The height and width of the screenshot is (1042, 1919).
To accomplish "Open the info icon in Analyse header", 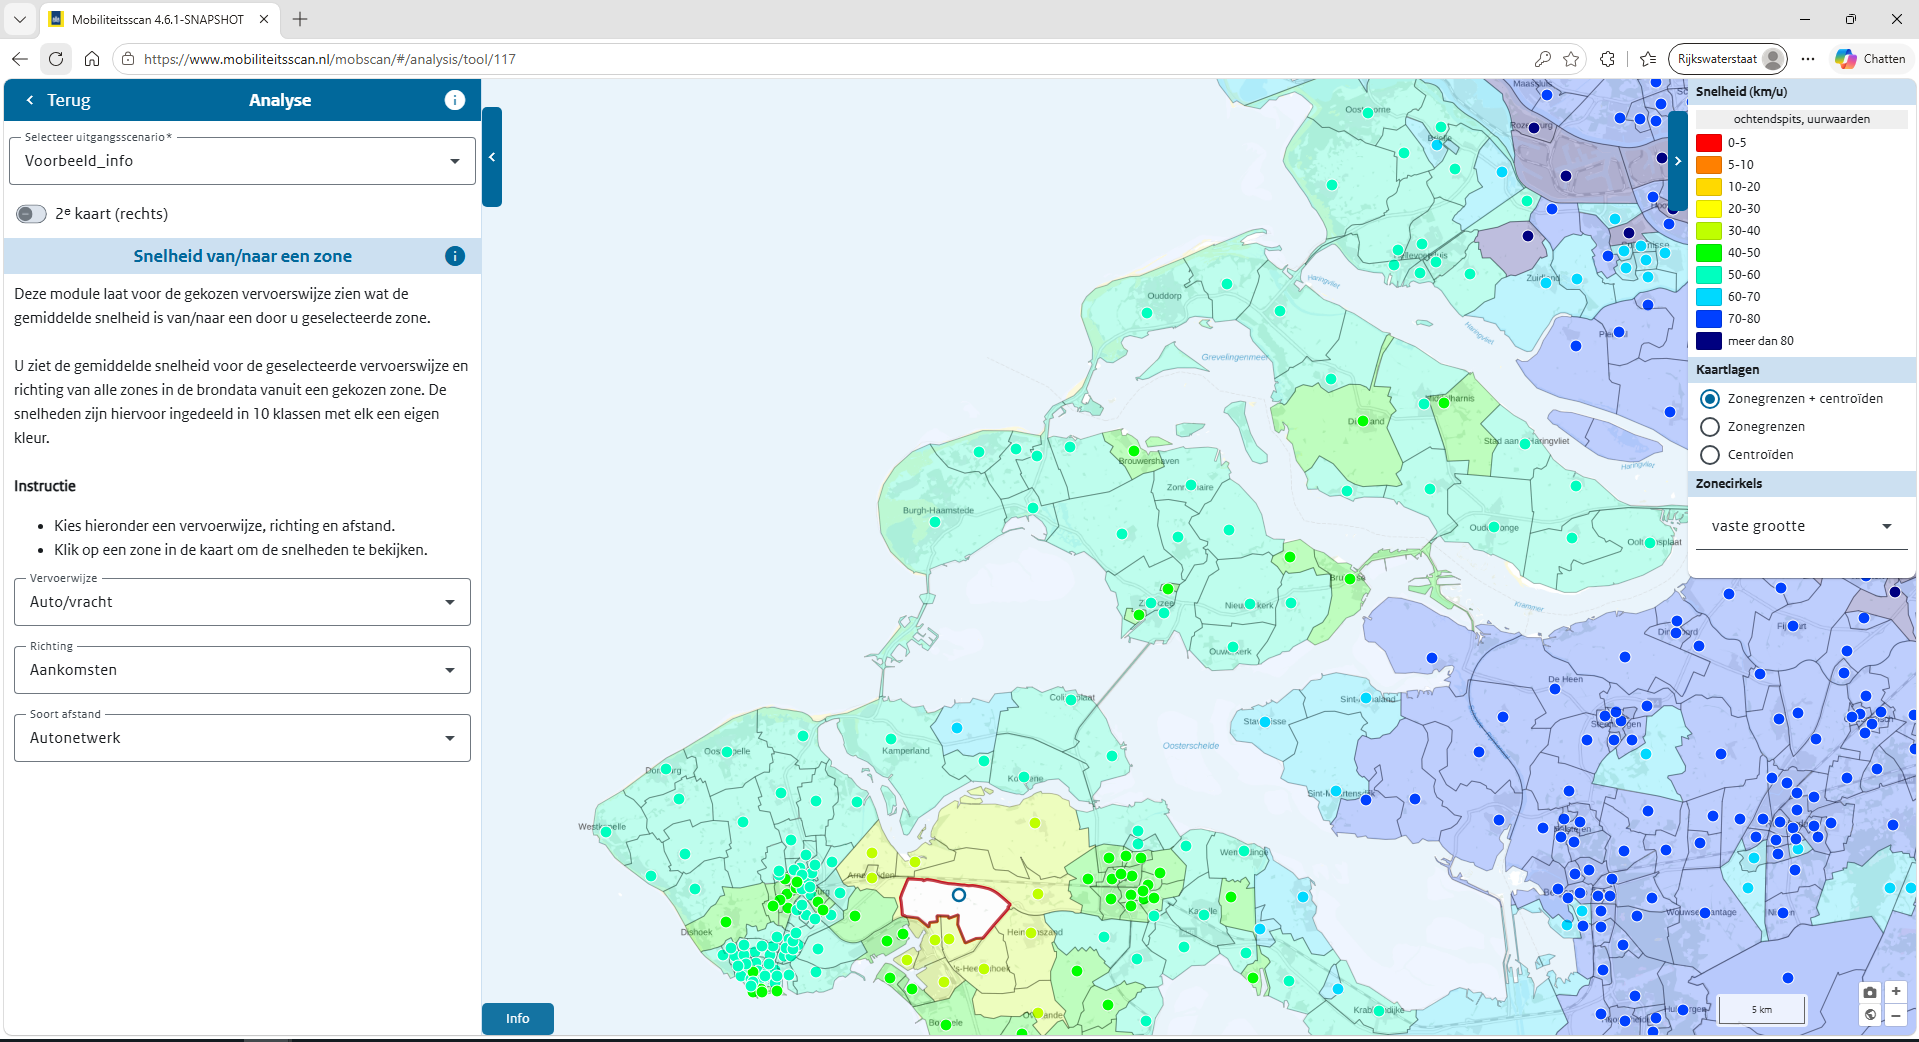I will (x=455, y=100).
